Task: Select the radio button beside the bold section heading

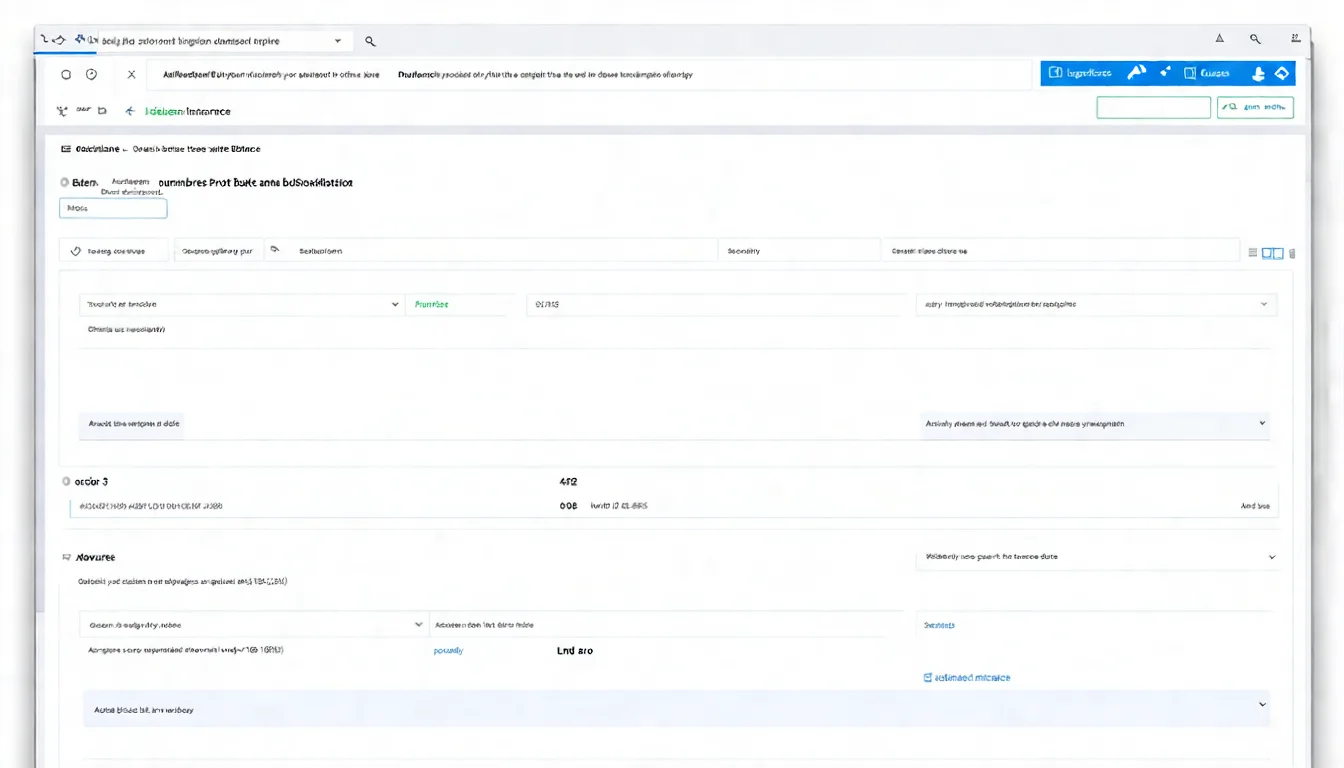Action: pos(65,183)
